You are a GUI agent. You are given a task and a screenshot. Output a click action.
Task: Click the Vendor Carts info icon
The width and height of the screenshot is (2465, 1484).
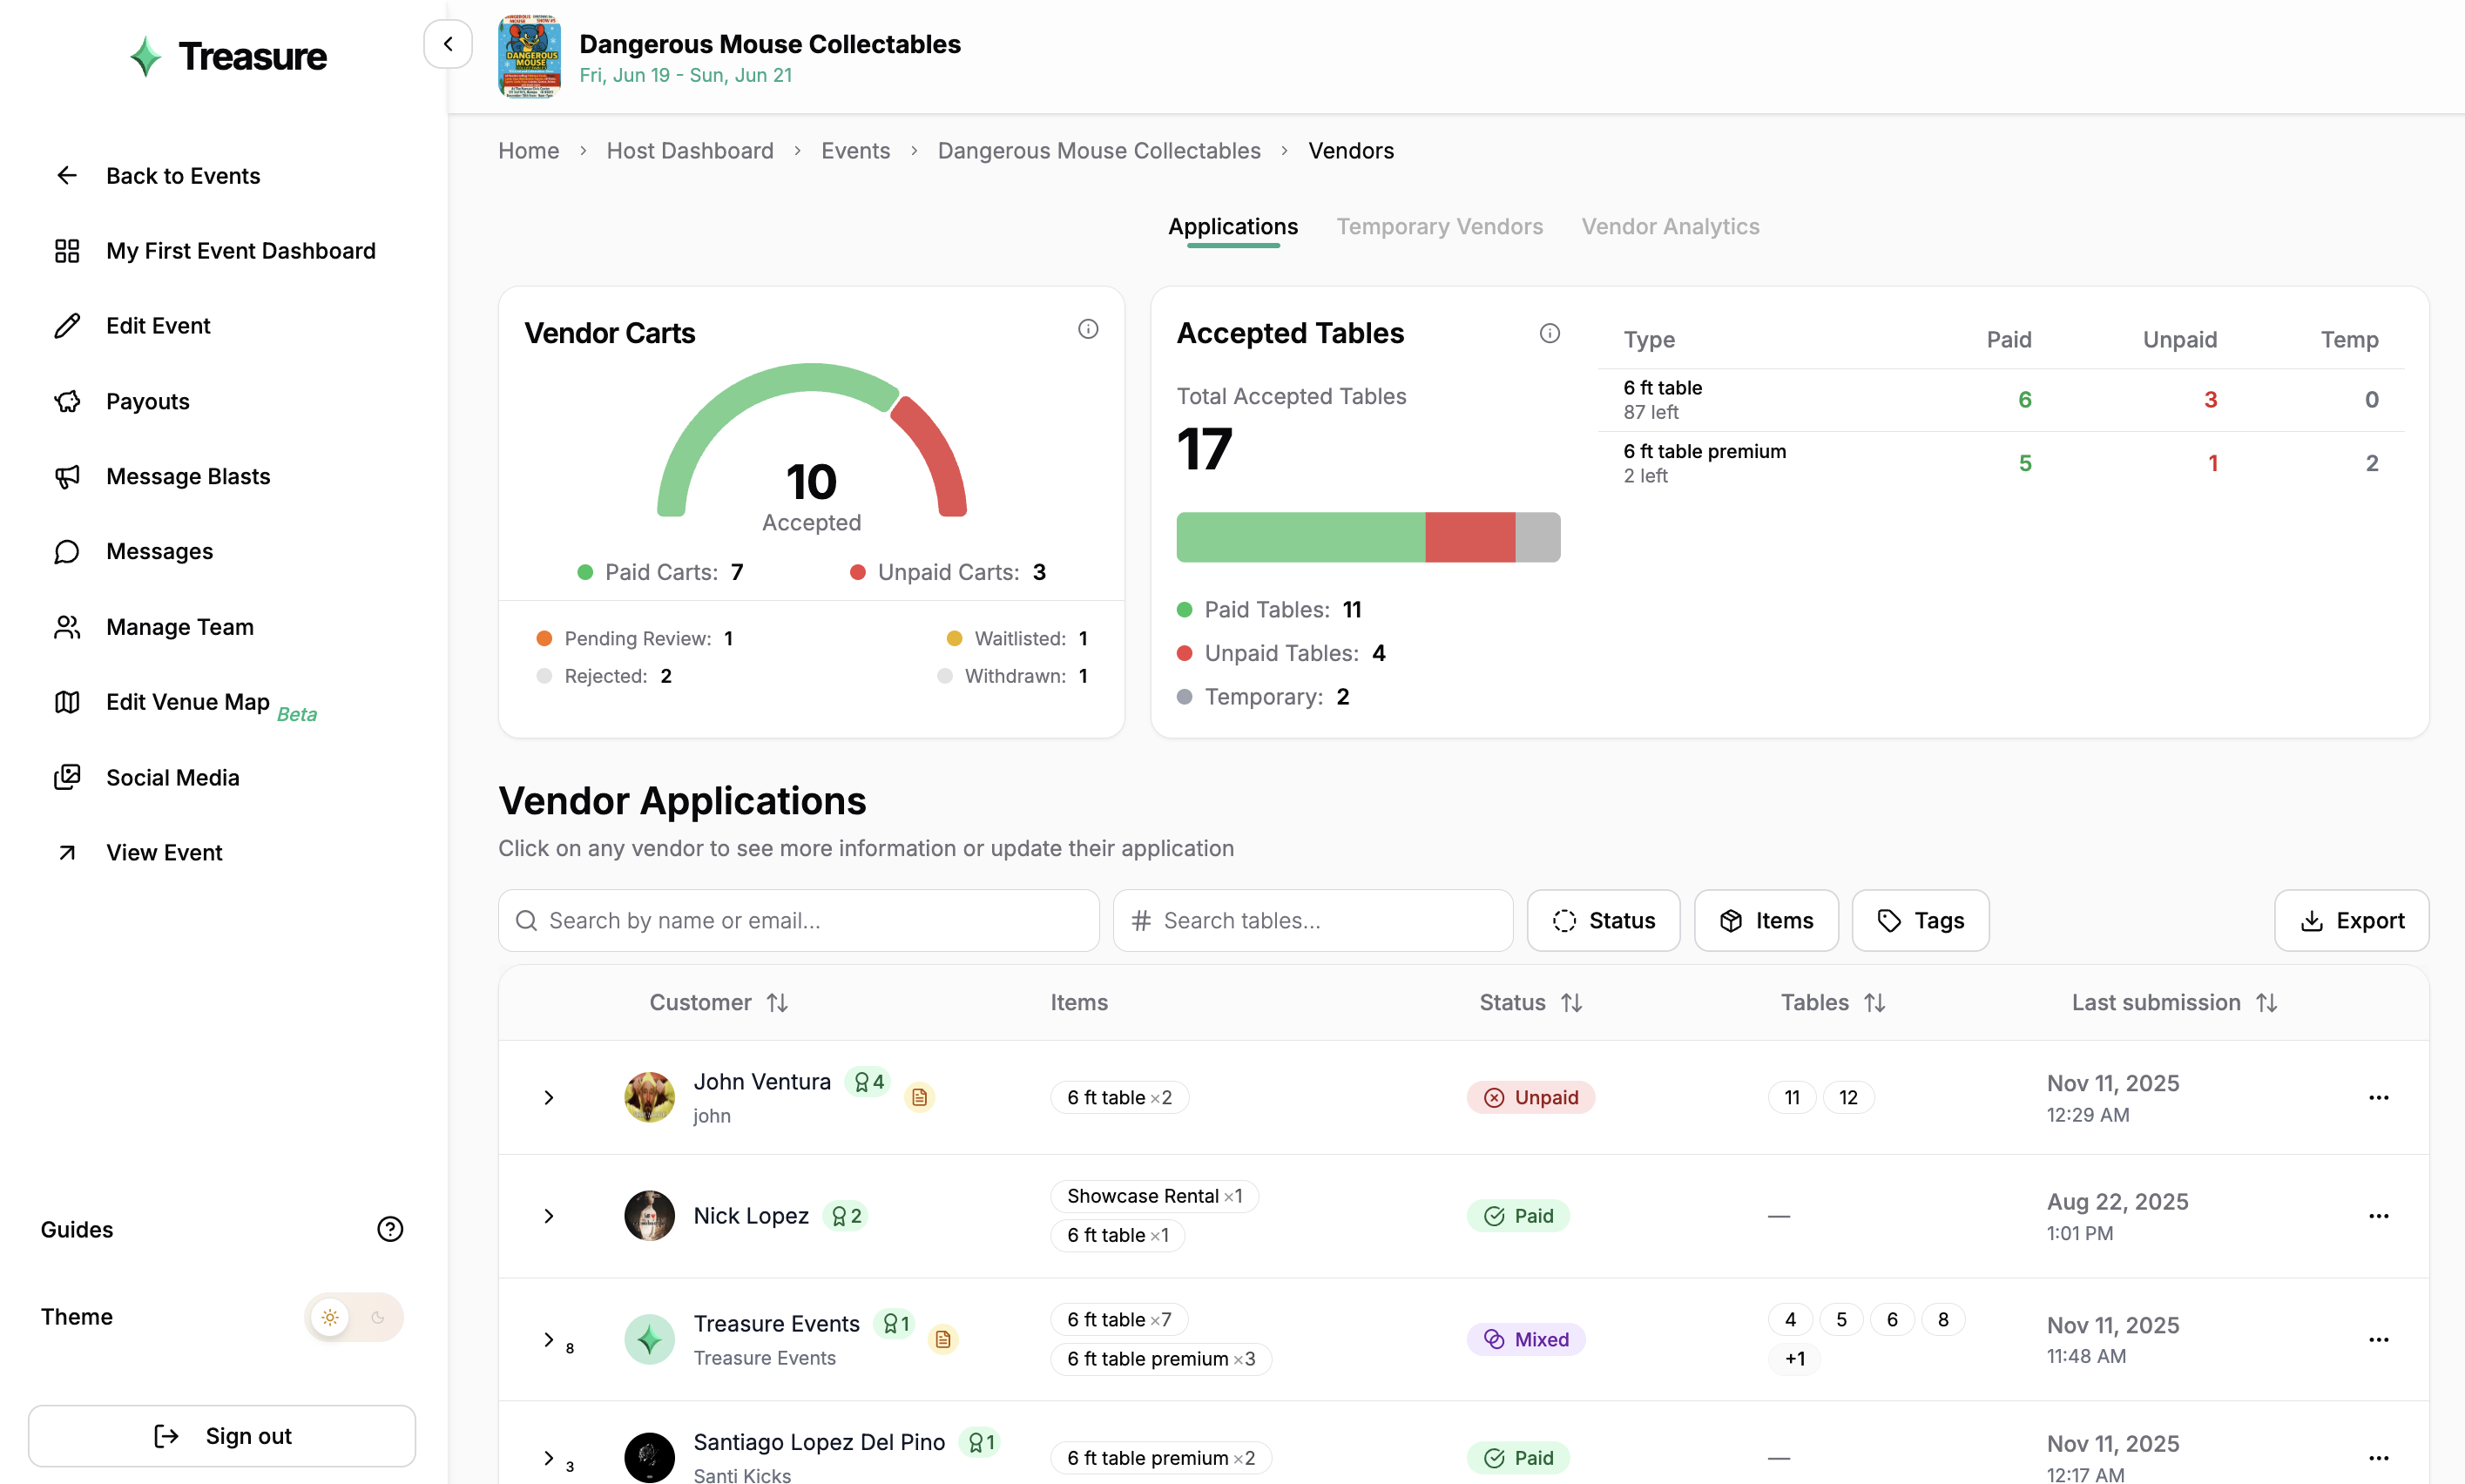pos(1088,329)
